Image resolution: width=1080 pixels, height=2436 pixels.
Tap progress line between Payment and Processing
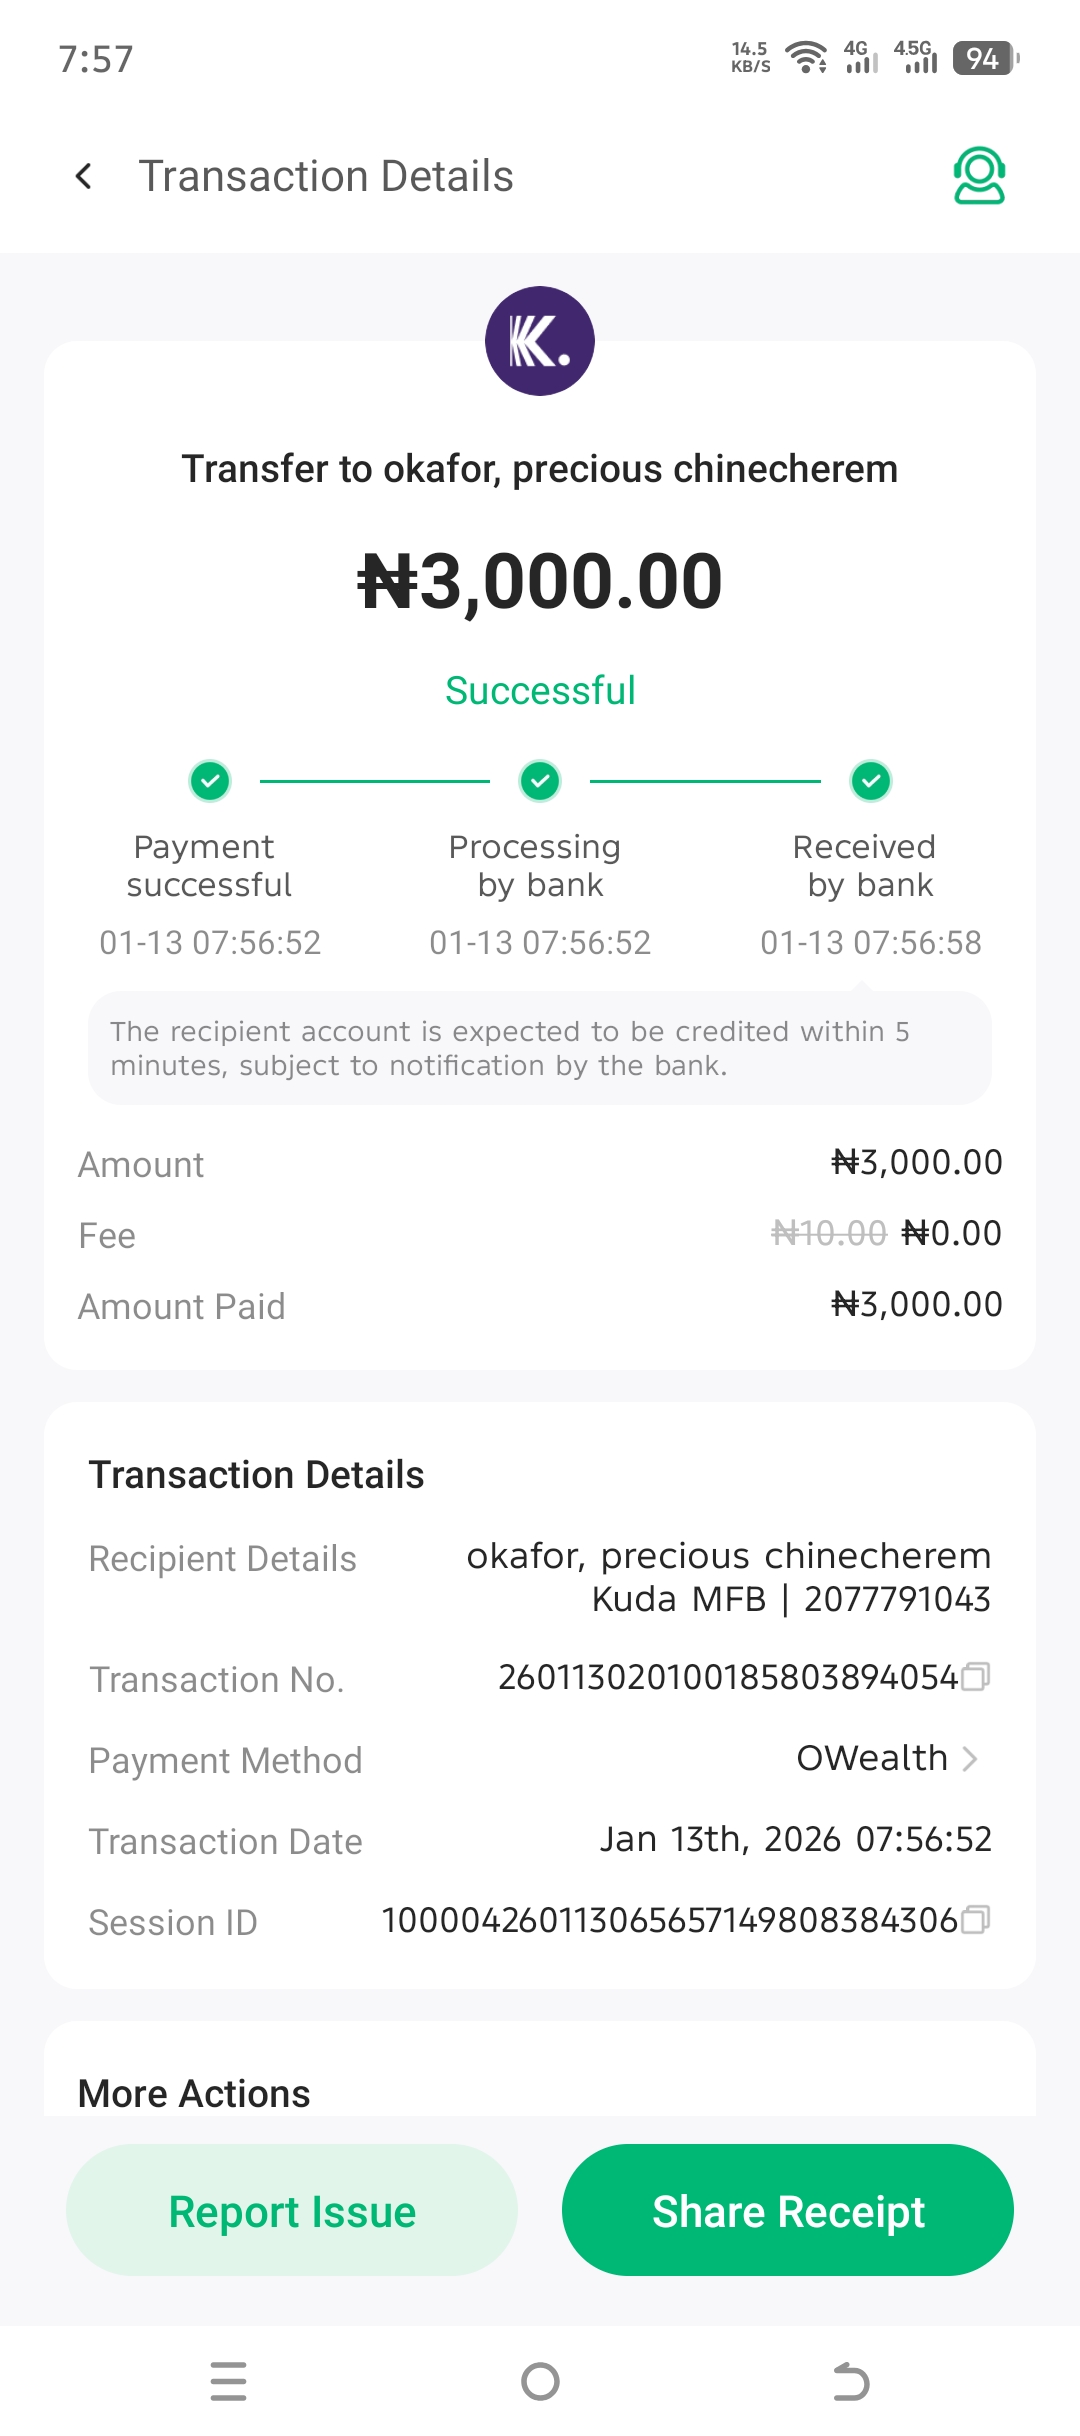point(375,781)
